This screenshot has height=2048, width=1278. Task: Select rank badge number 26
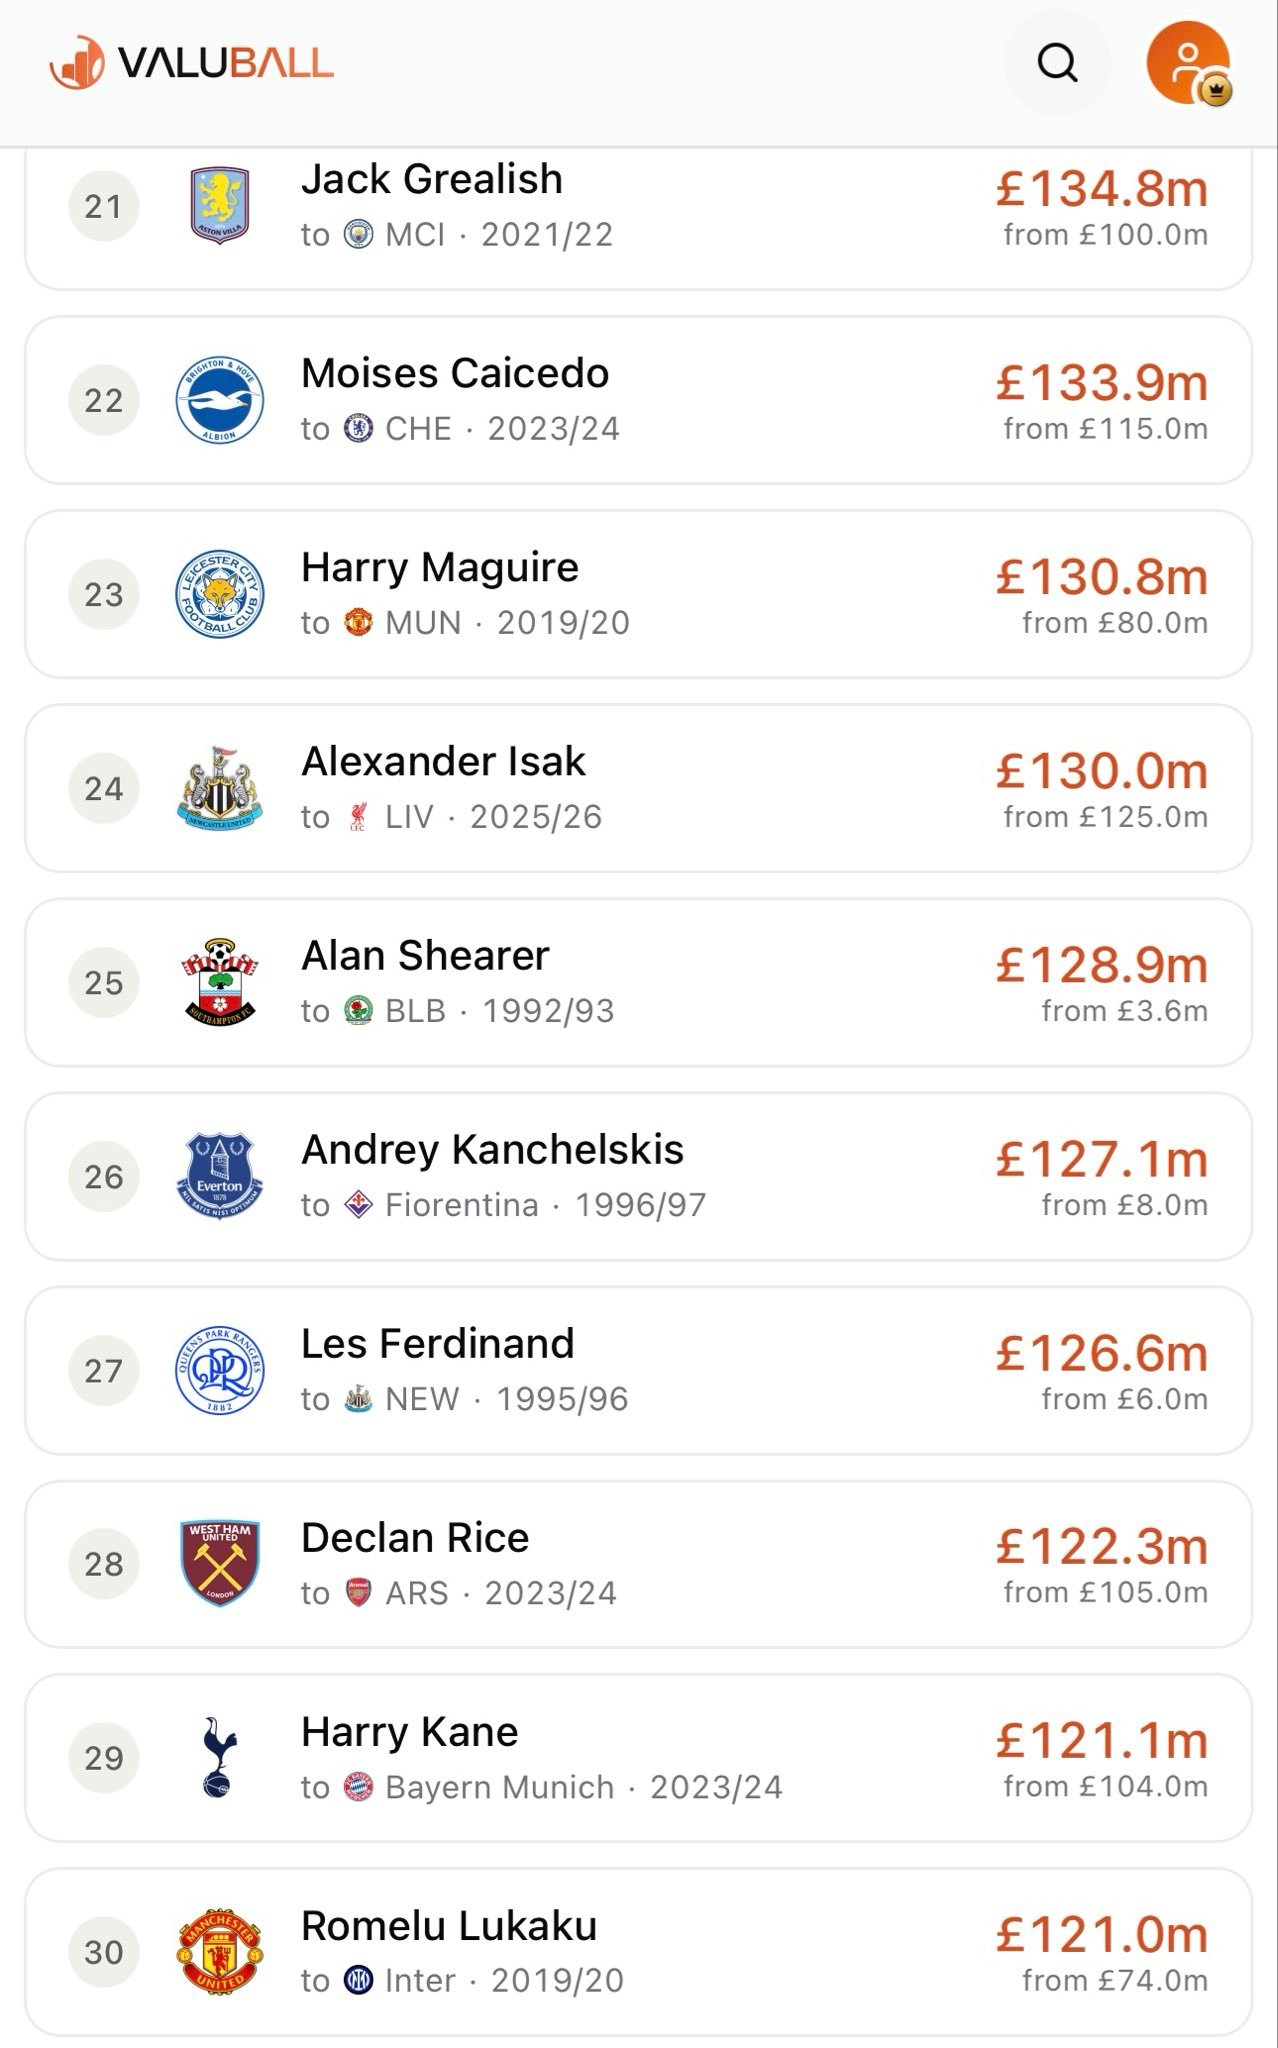103,1176
